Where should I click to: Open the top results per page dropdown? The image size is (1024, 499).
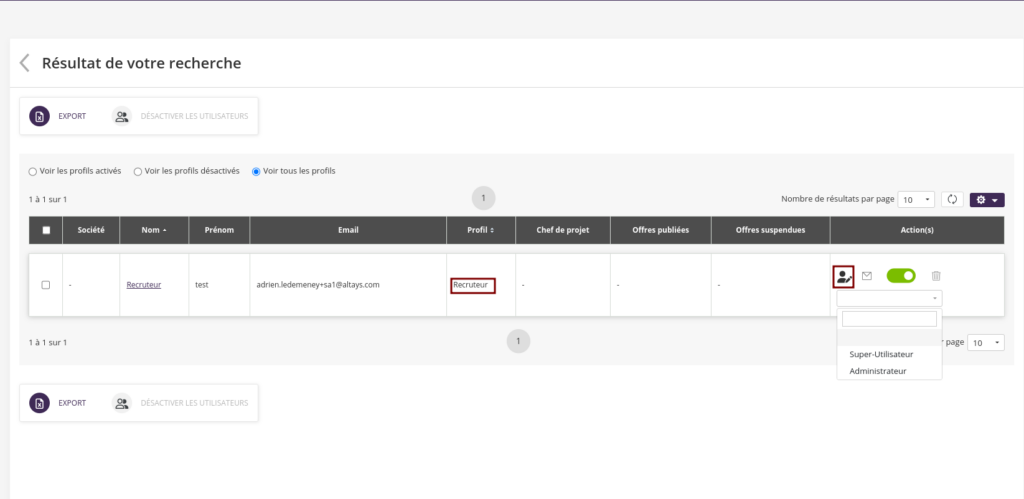tap(916, 199)
